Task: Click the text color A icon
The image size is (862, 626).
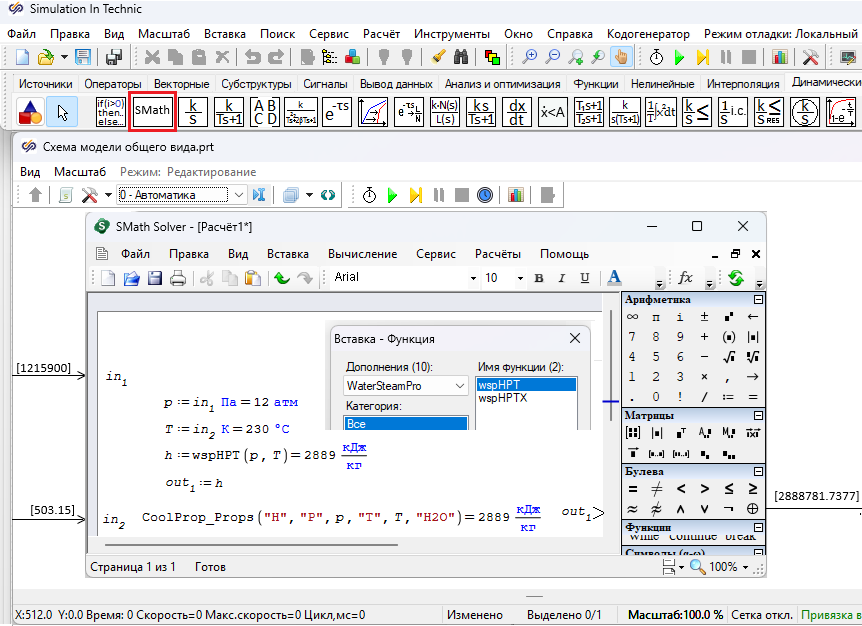Action: [614, 278]
